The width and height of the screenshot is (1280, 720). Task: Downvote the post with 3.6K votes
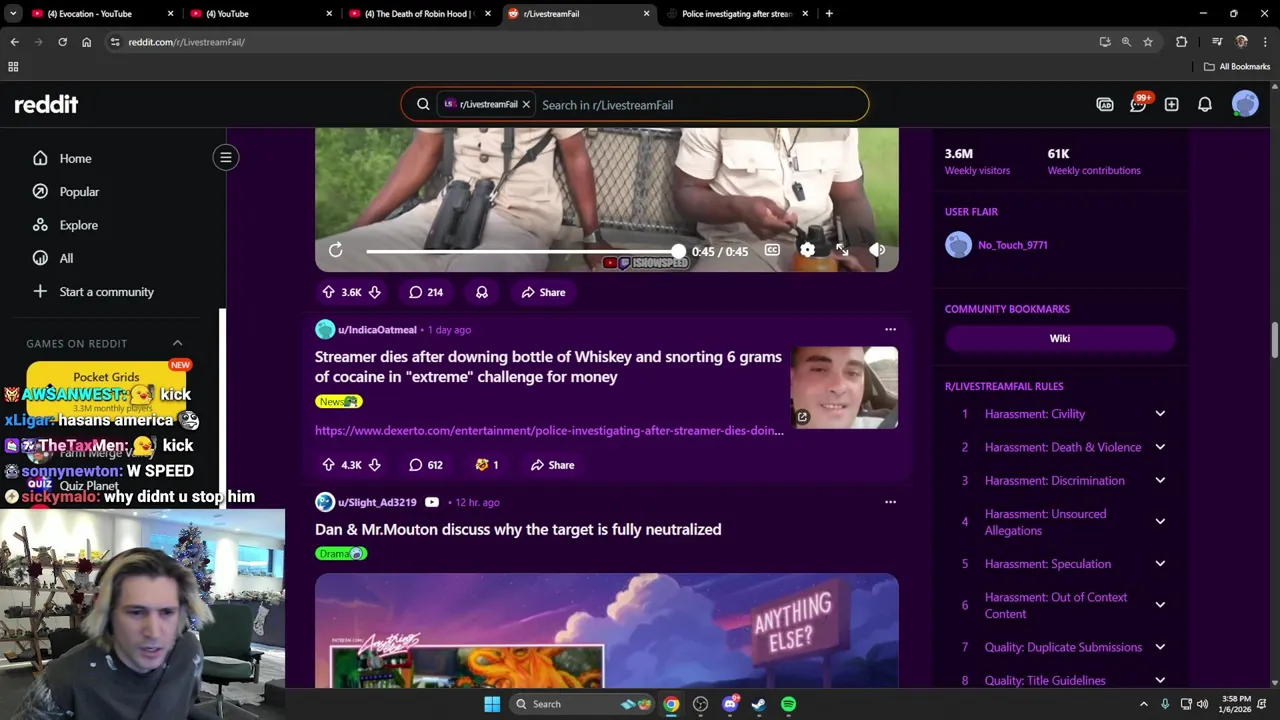(x=374, y=292)
